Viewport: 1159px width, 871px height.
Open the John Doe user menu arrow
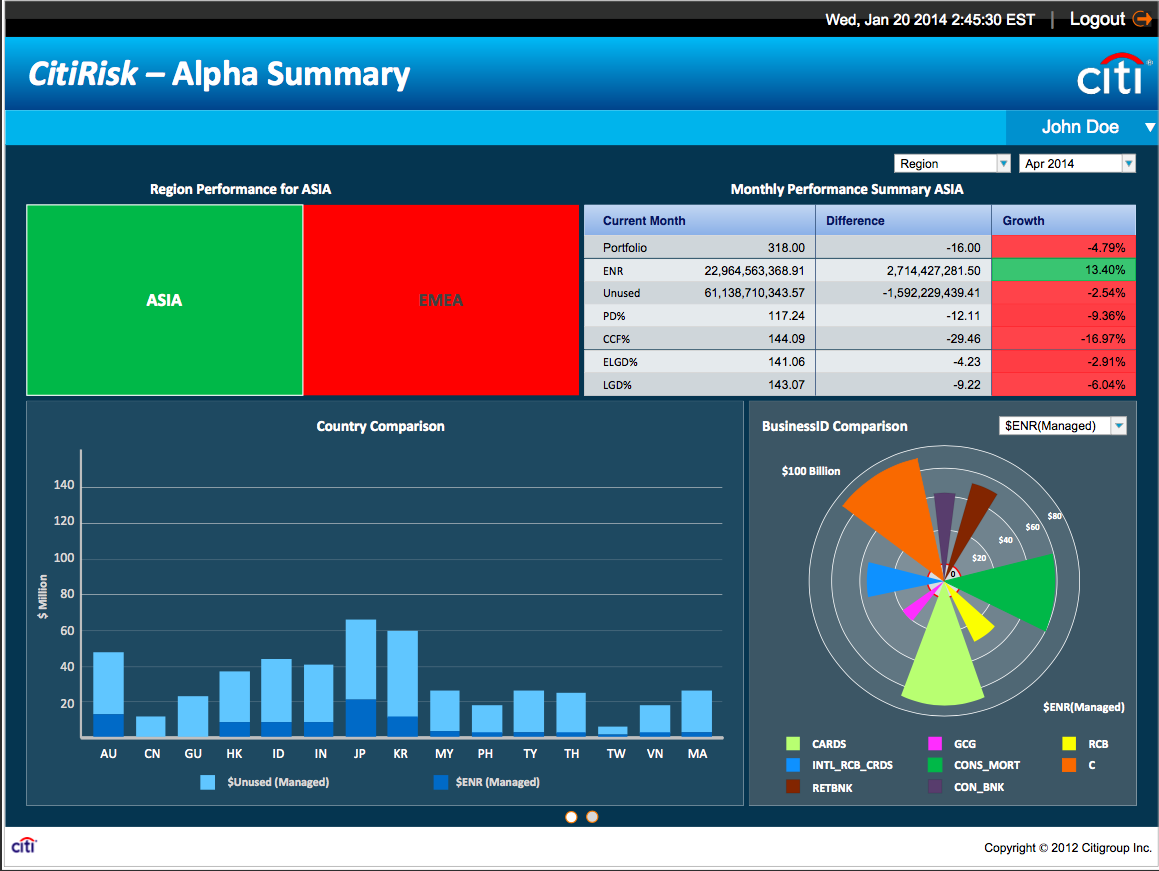click(x=1149, y=127)
